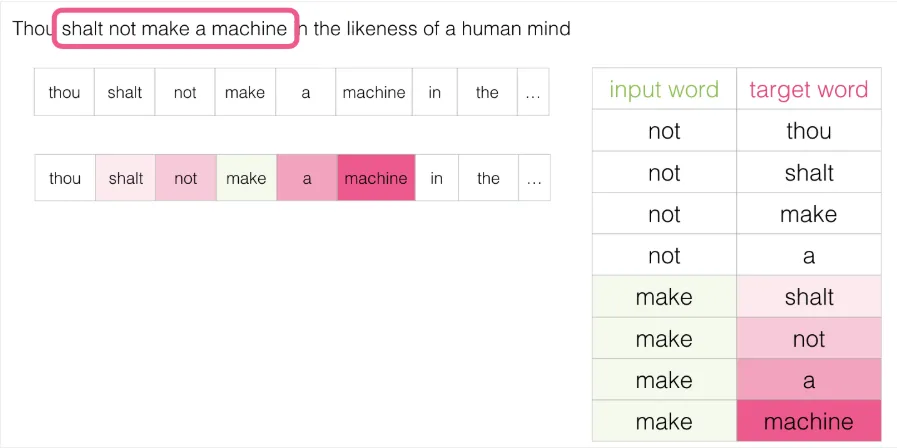Click the "thou" cell in the top word row
This screenshot has width=897, height=448.
(x=64, y=93)
